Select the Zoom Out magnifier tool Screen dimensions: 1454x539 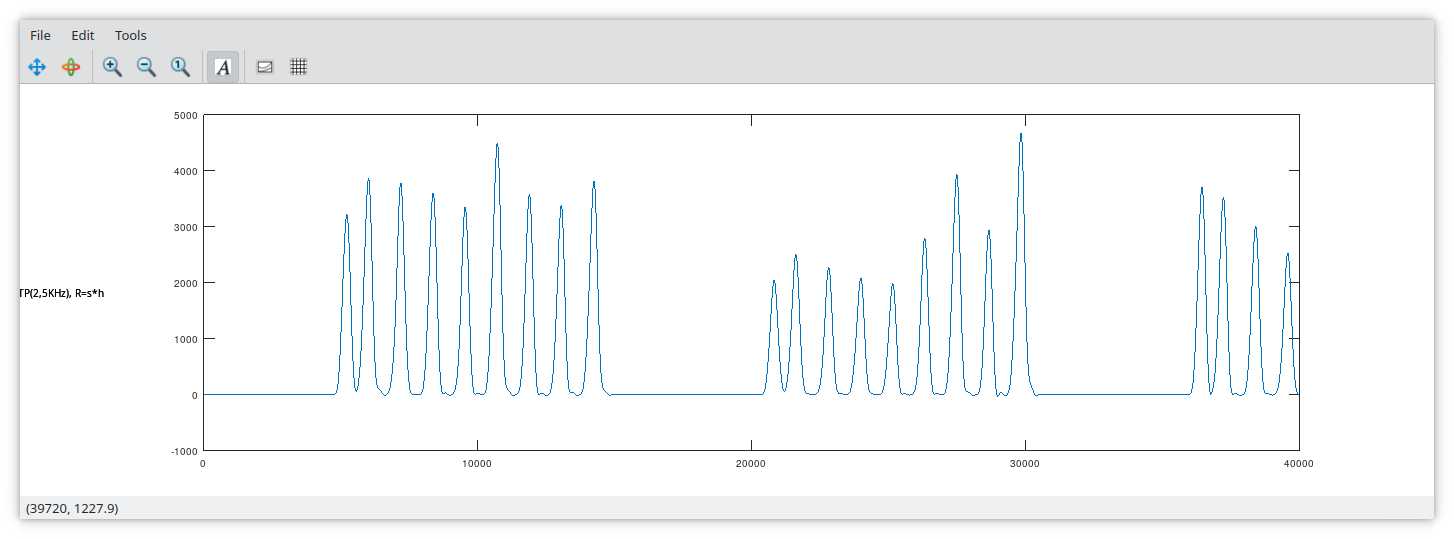coord(146,67)
